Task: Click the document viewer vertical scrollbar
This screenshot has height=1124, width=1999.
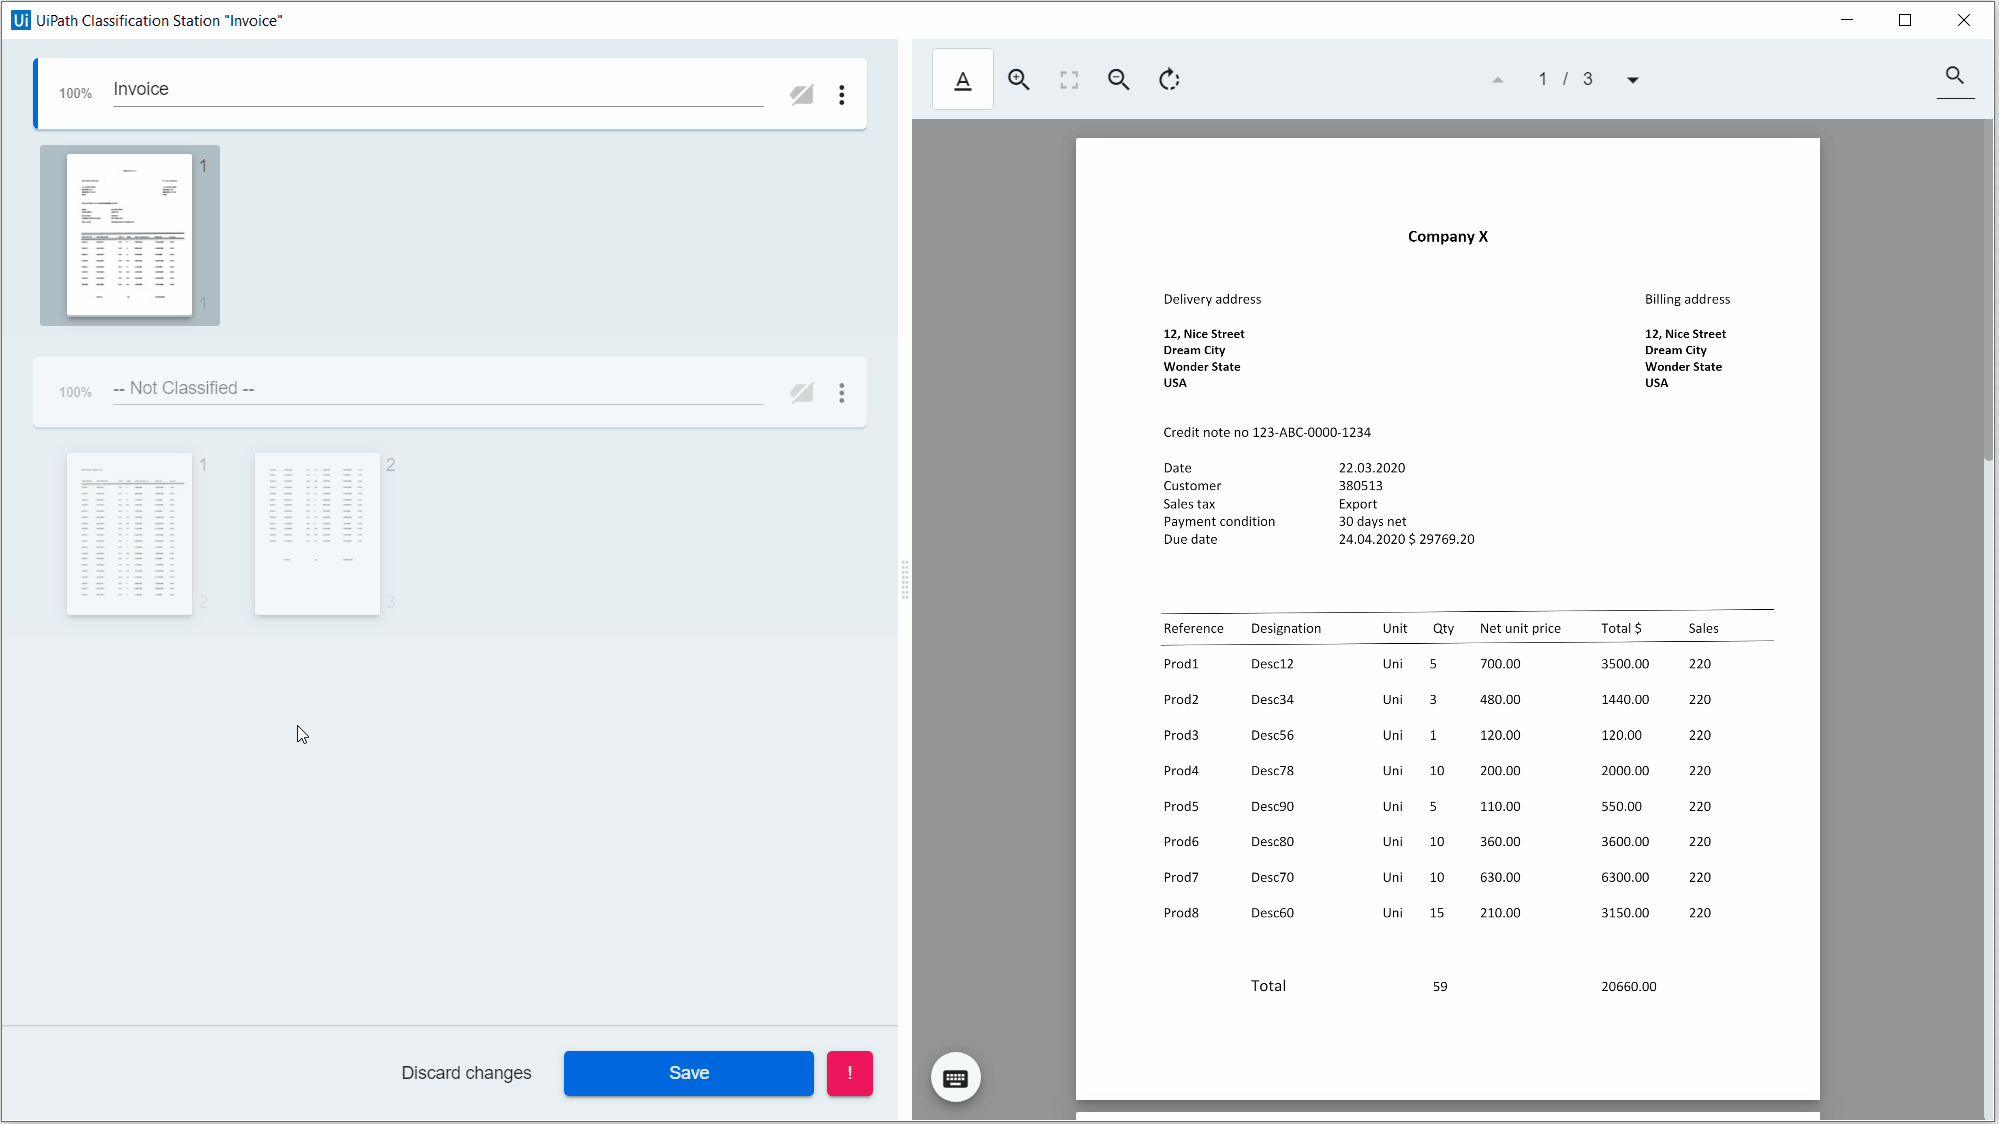Action: coord(1989,290)
